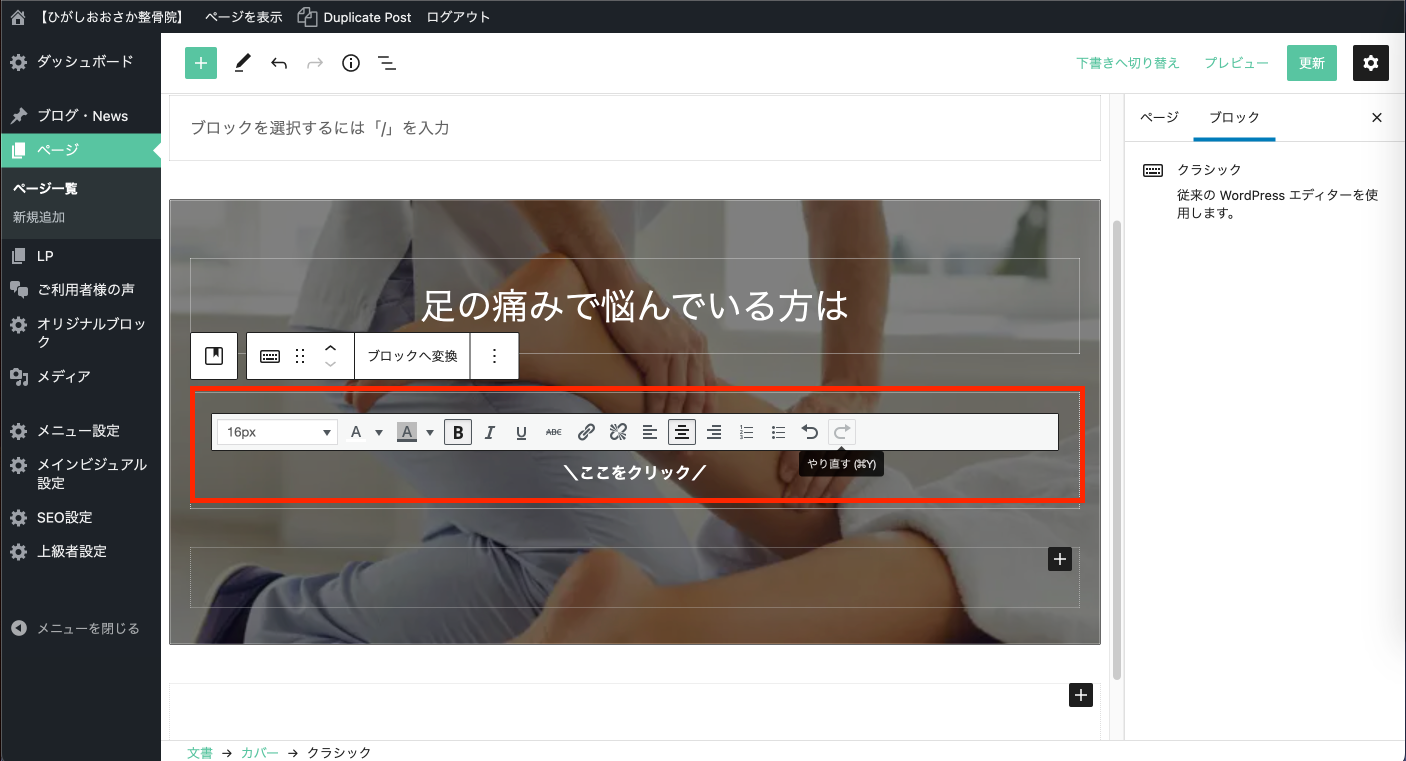Screen dimensions: 1406x761
Task: Click the green block inserter plus button
Action: click(201, 63)
